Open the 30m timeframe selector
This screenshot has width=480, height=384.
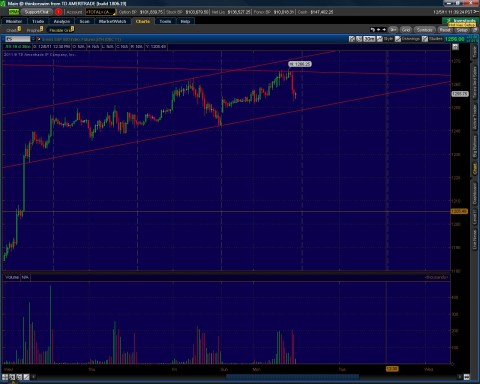pos(369,39)
